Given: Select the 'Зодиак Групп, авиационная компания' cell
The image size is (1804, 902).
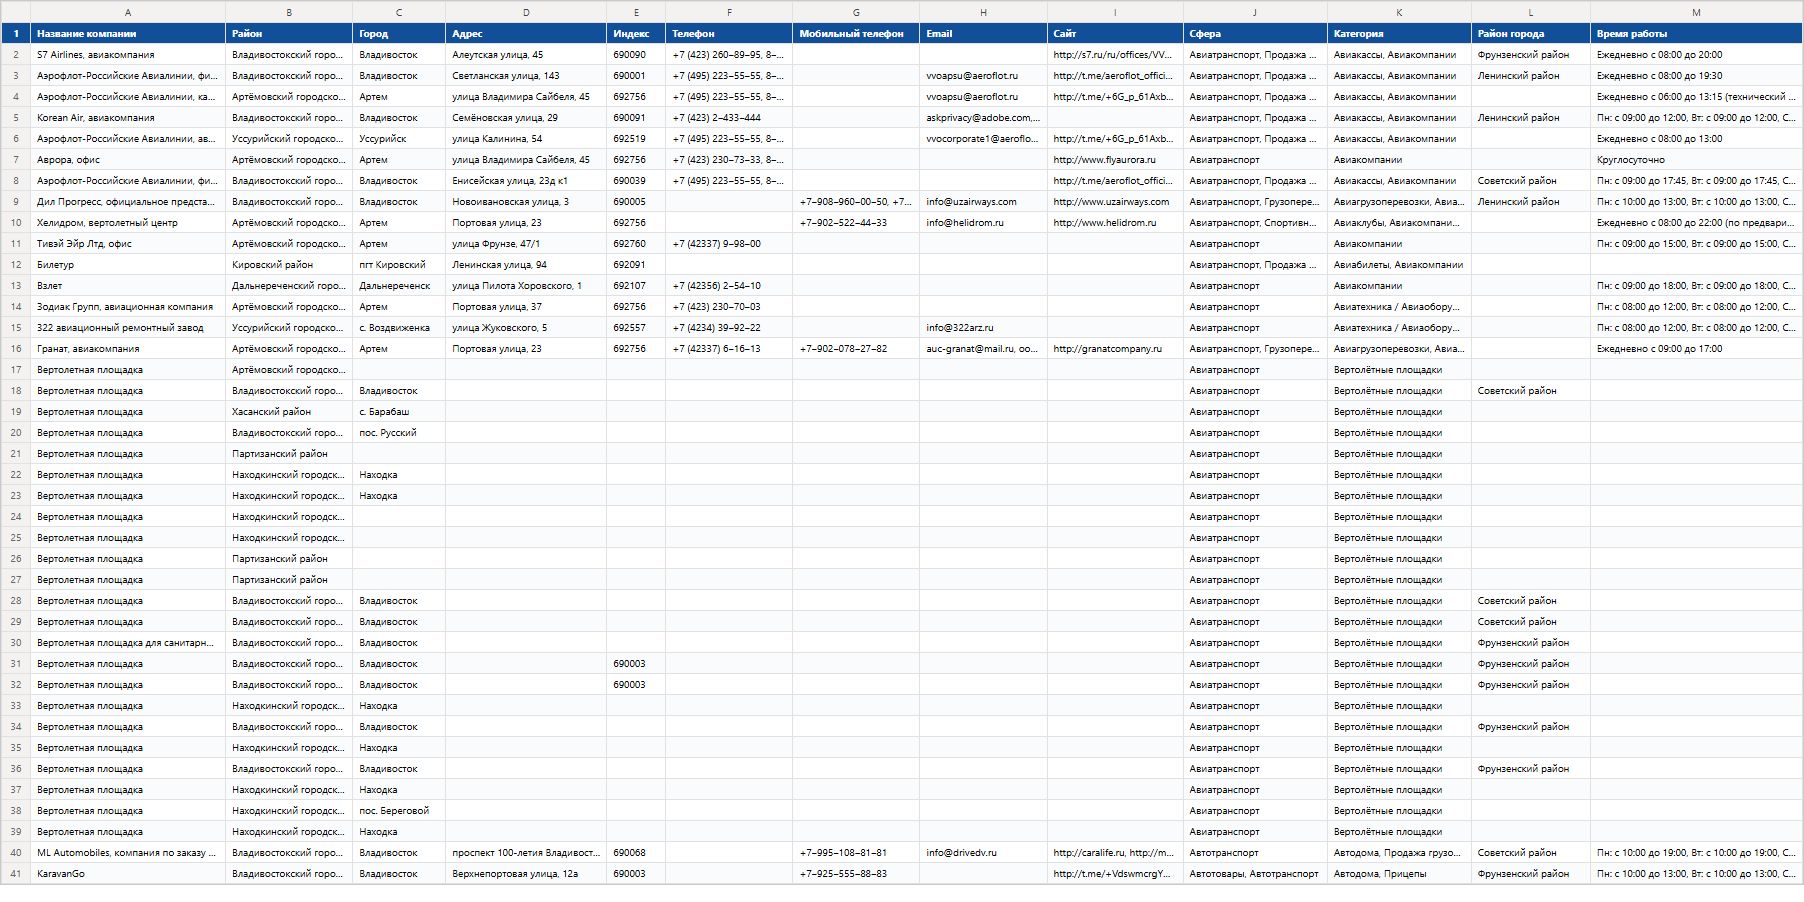Looking at the screenshot, I should (x=128, y=307).
